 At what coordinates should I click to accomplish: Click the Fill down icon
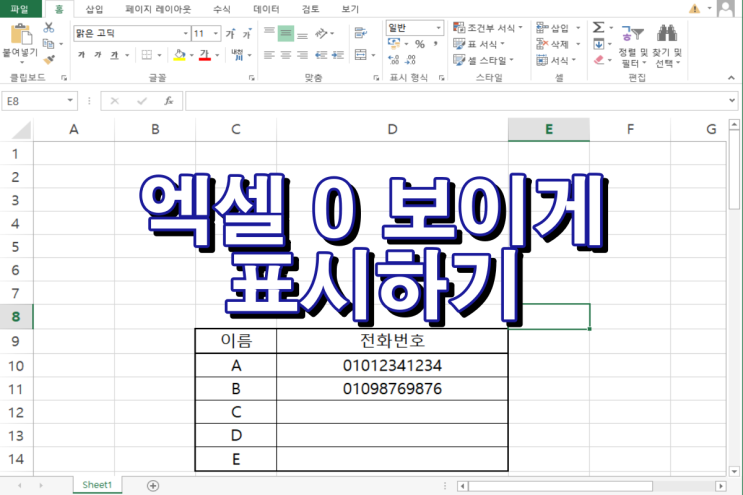598,44
